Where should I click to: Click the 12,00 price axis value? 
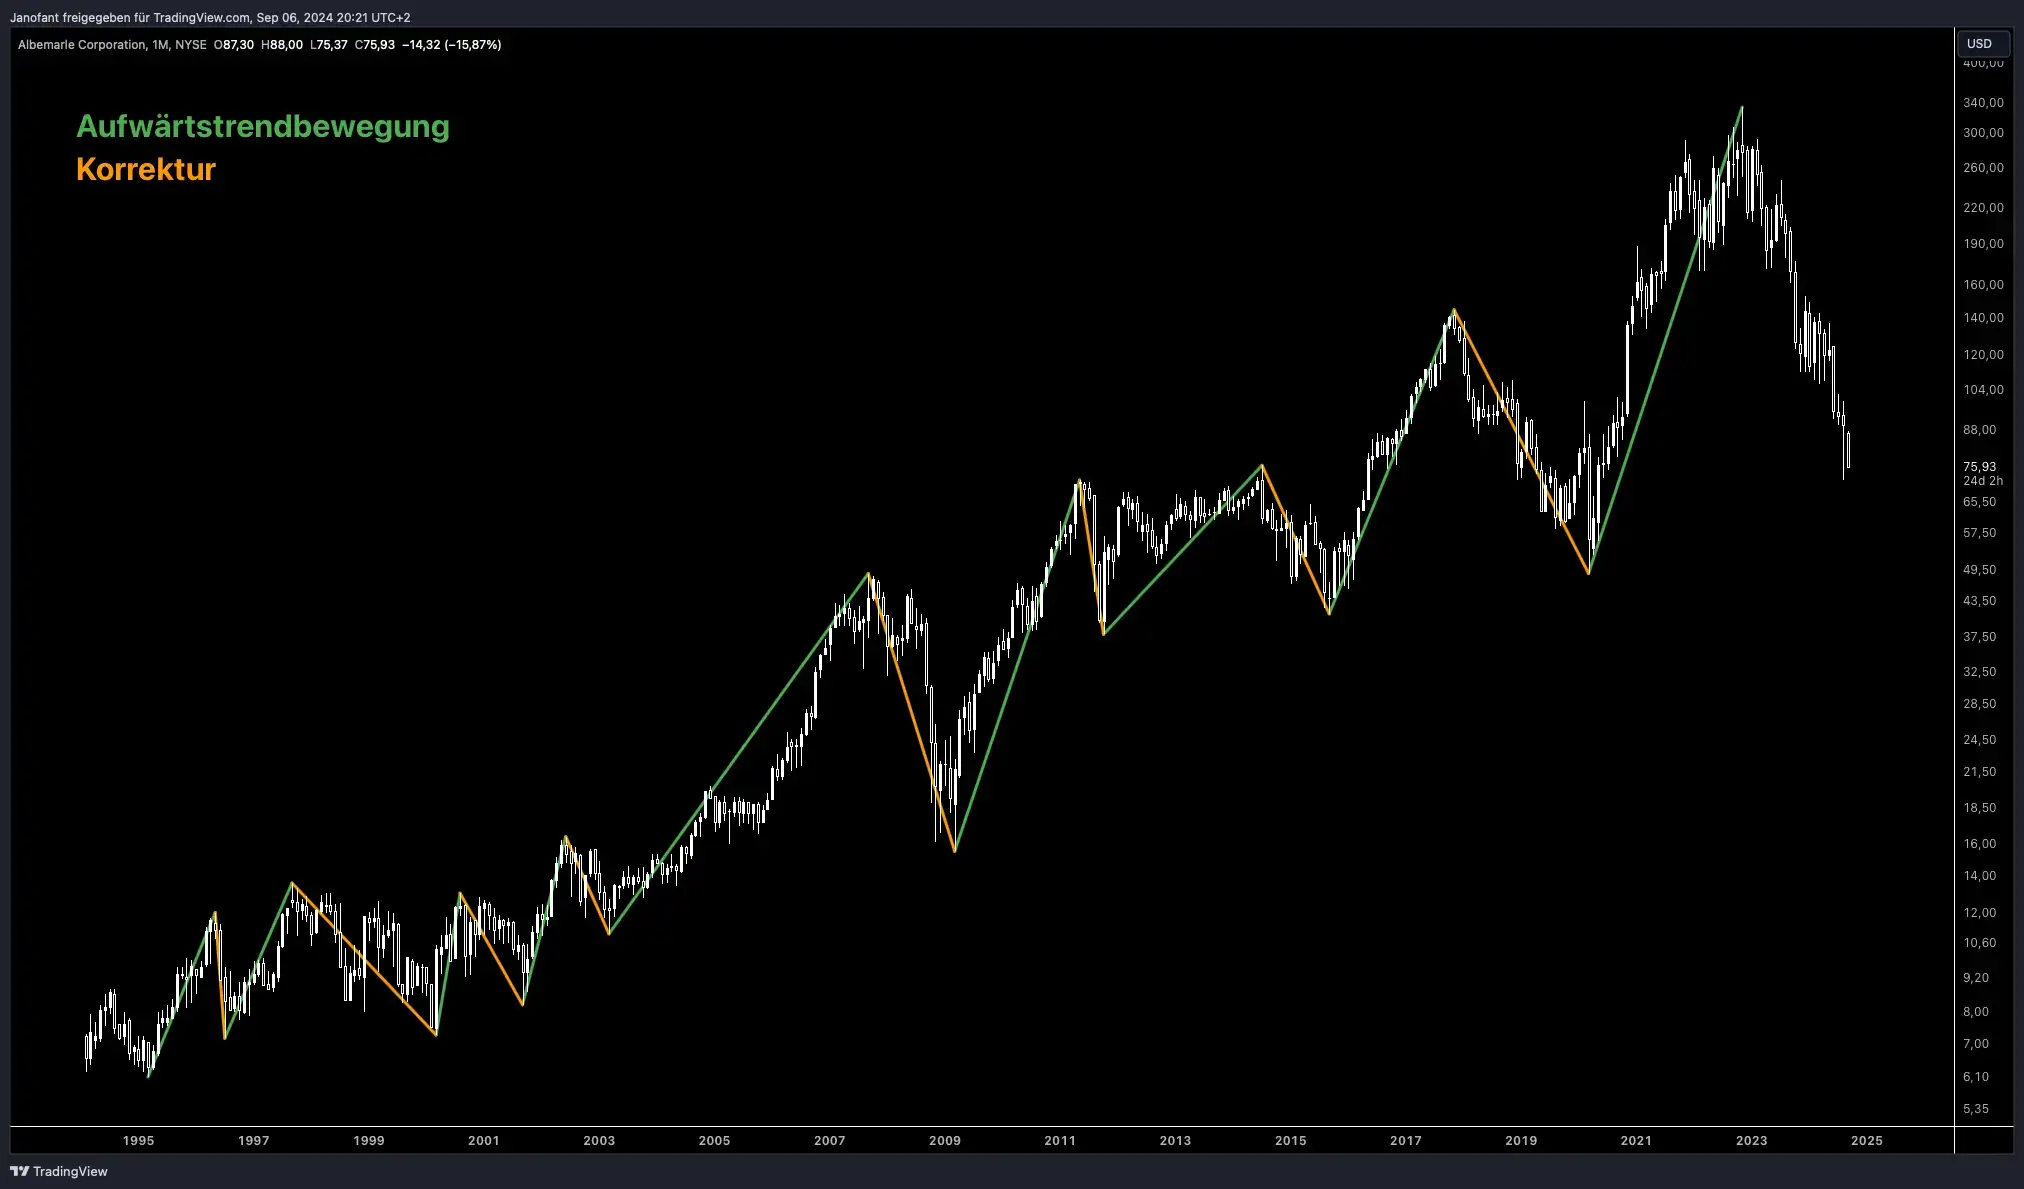tap(1979, 913)
